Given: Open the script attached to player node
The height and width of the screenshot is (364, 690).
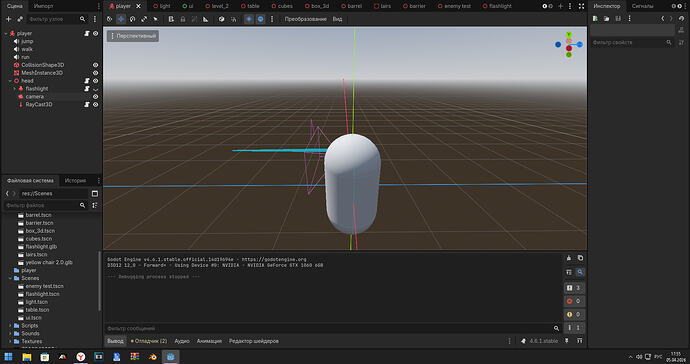Looking at the screenshot, I should [87, 33].
